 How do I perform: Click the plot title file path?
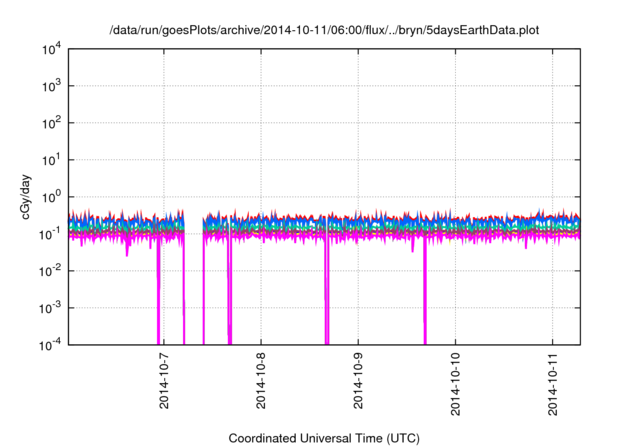324,31
